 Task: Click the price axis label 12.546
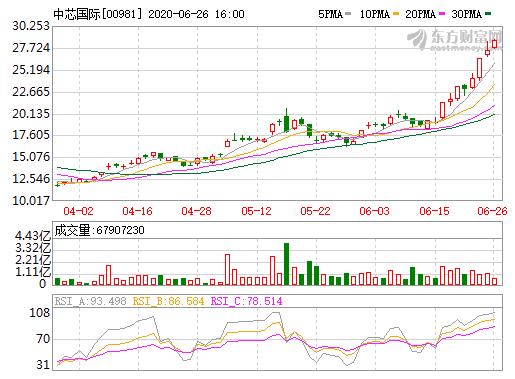click(x=31, y=179)
